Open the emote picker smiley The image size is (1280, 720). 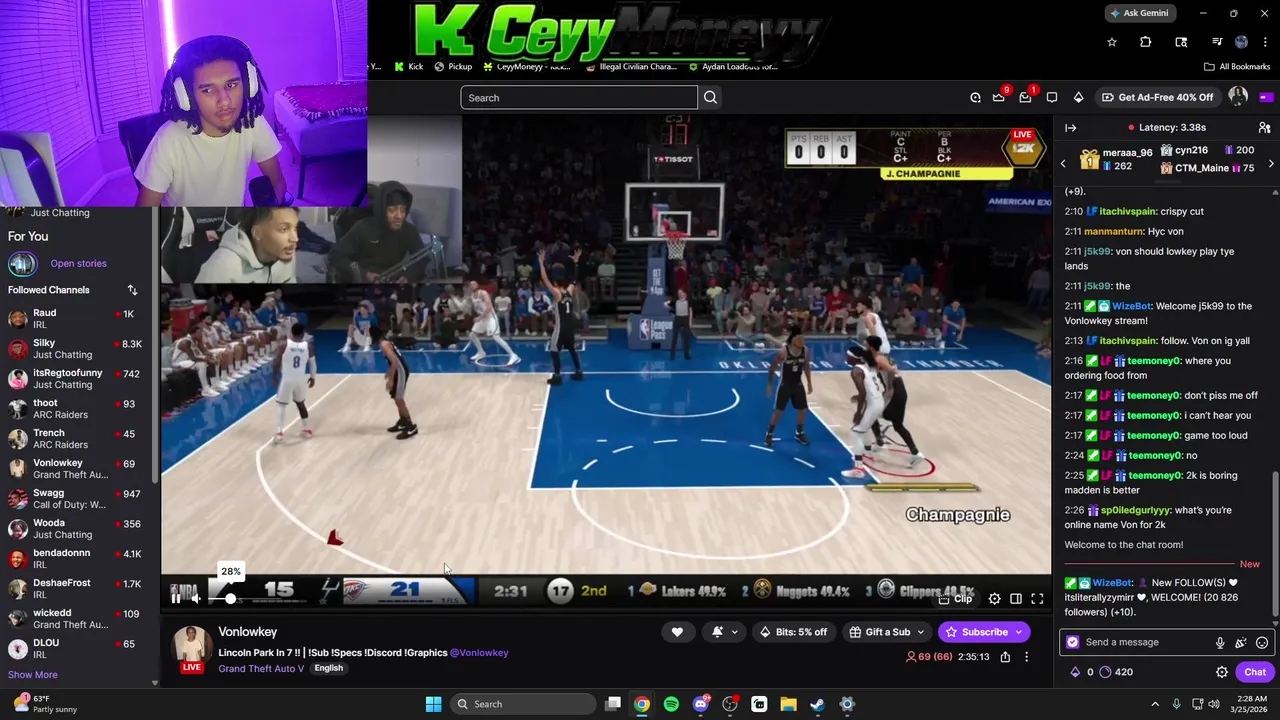click(1262, 643)
